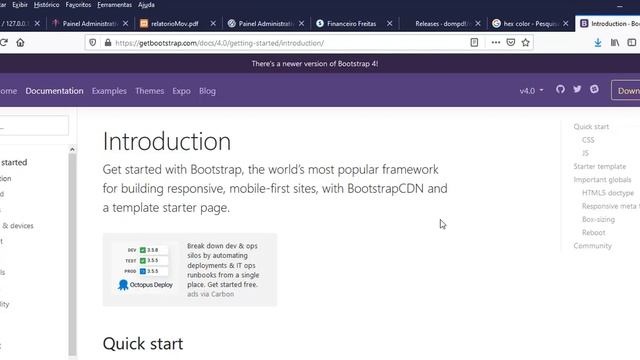This screenshot has width=640, height=360.
Task: Click the padlock site security icon
Action: point(108,42)
